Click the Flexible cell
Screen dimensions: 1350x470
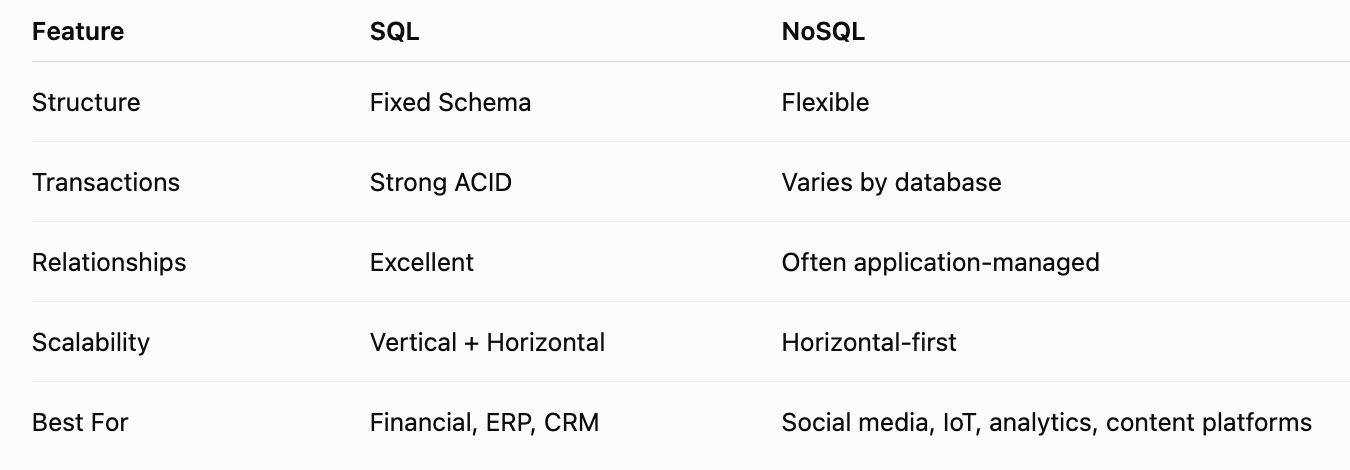point(825,102)
